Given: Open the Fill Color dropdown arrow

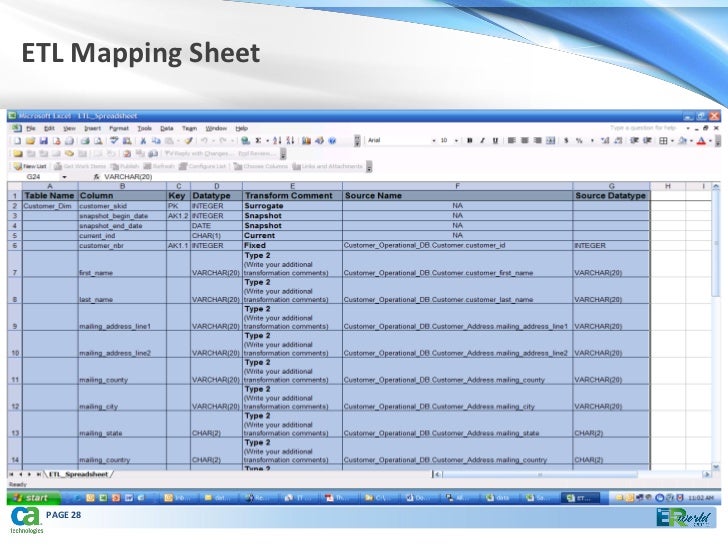Looking at the screenshot, I should click(x=691, y=141).
